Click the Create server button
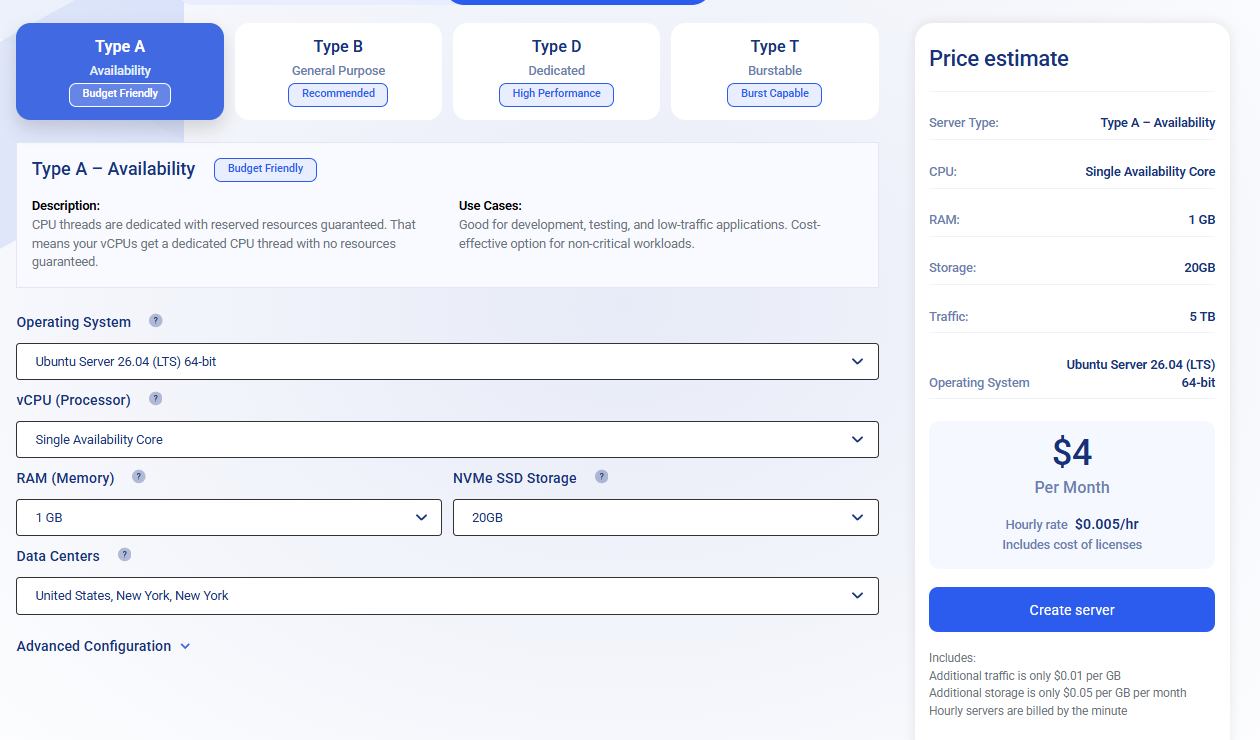Screen dimensions: 1260x740 1072,610
